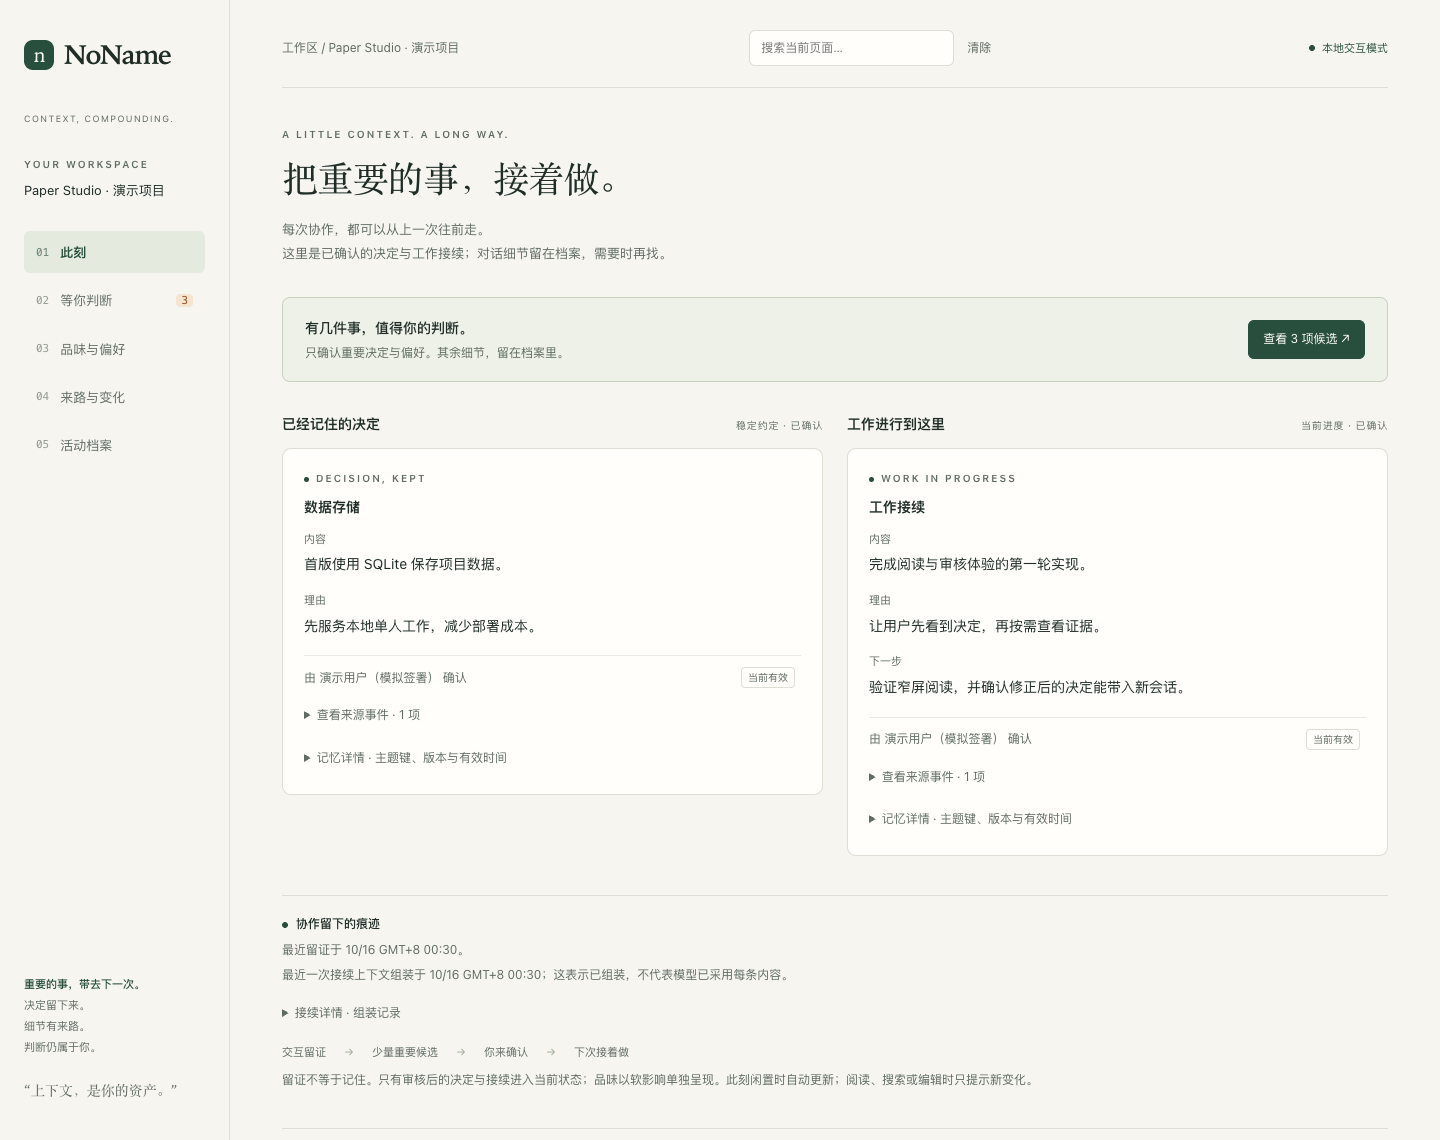Go to 等你判断 in the sidebar
The image size is (1440, 1140).
pos(114,300)
